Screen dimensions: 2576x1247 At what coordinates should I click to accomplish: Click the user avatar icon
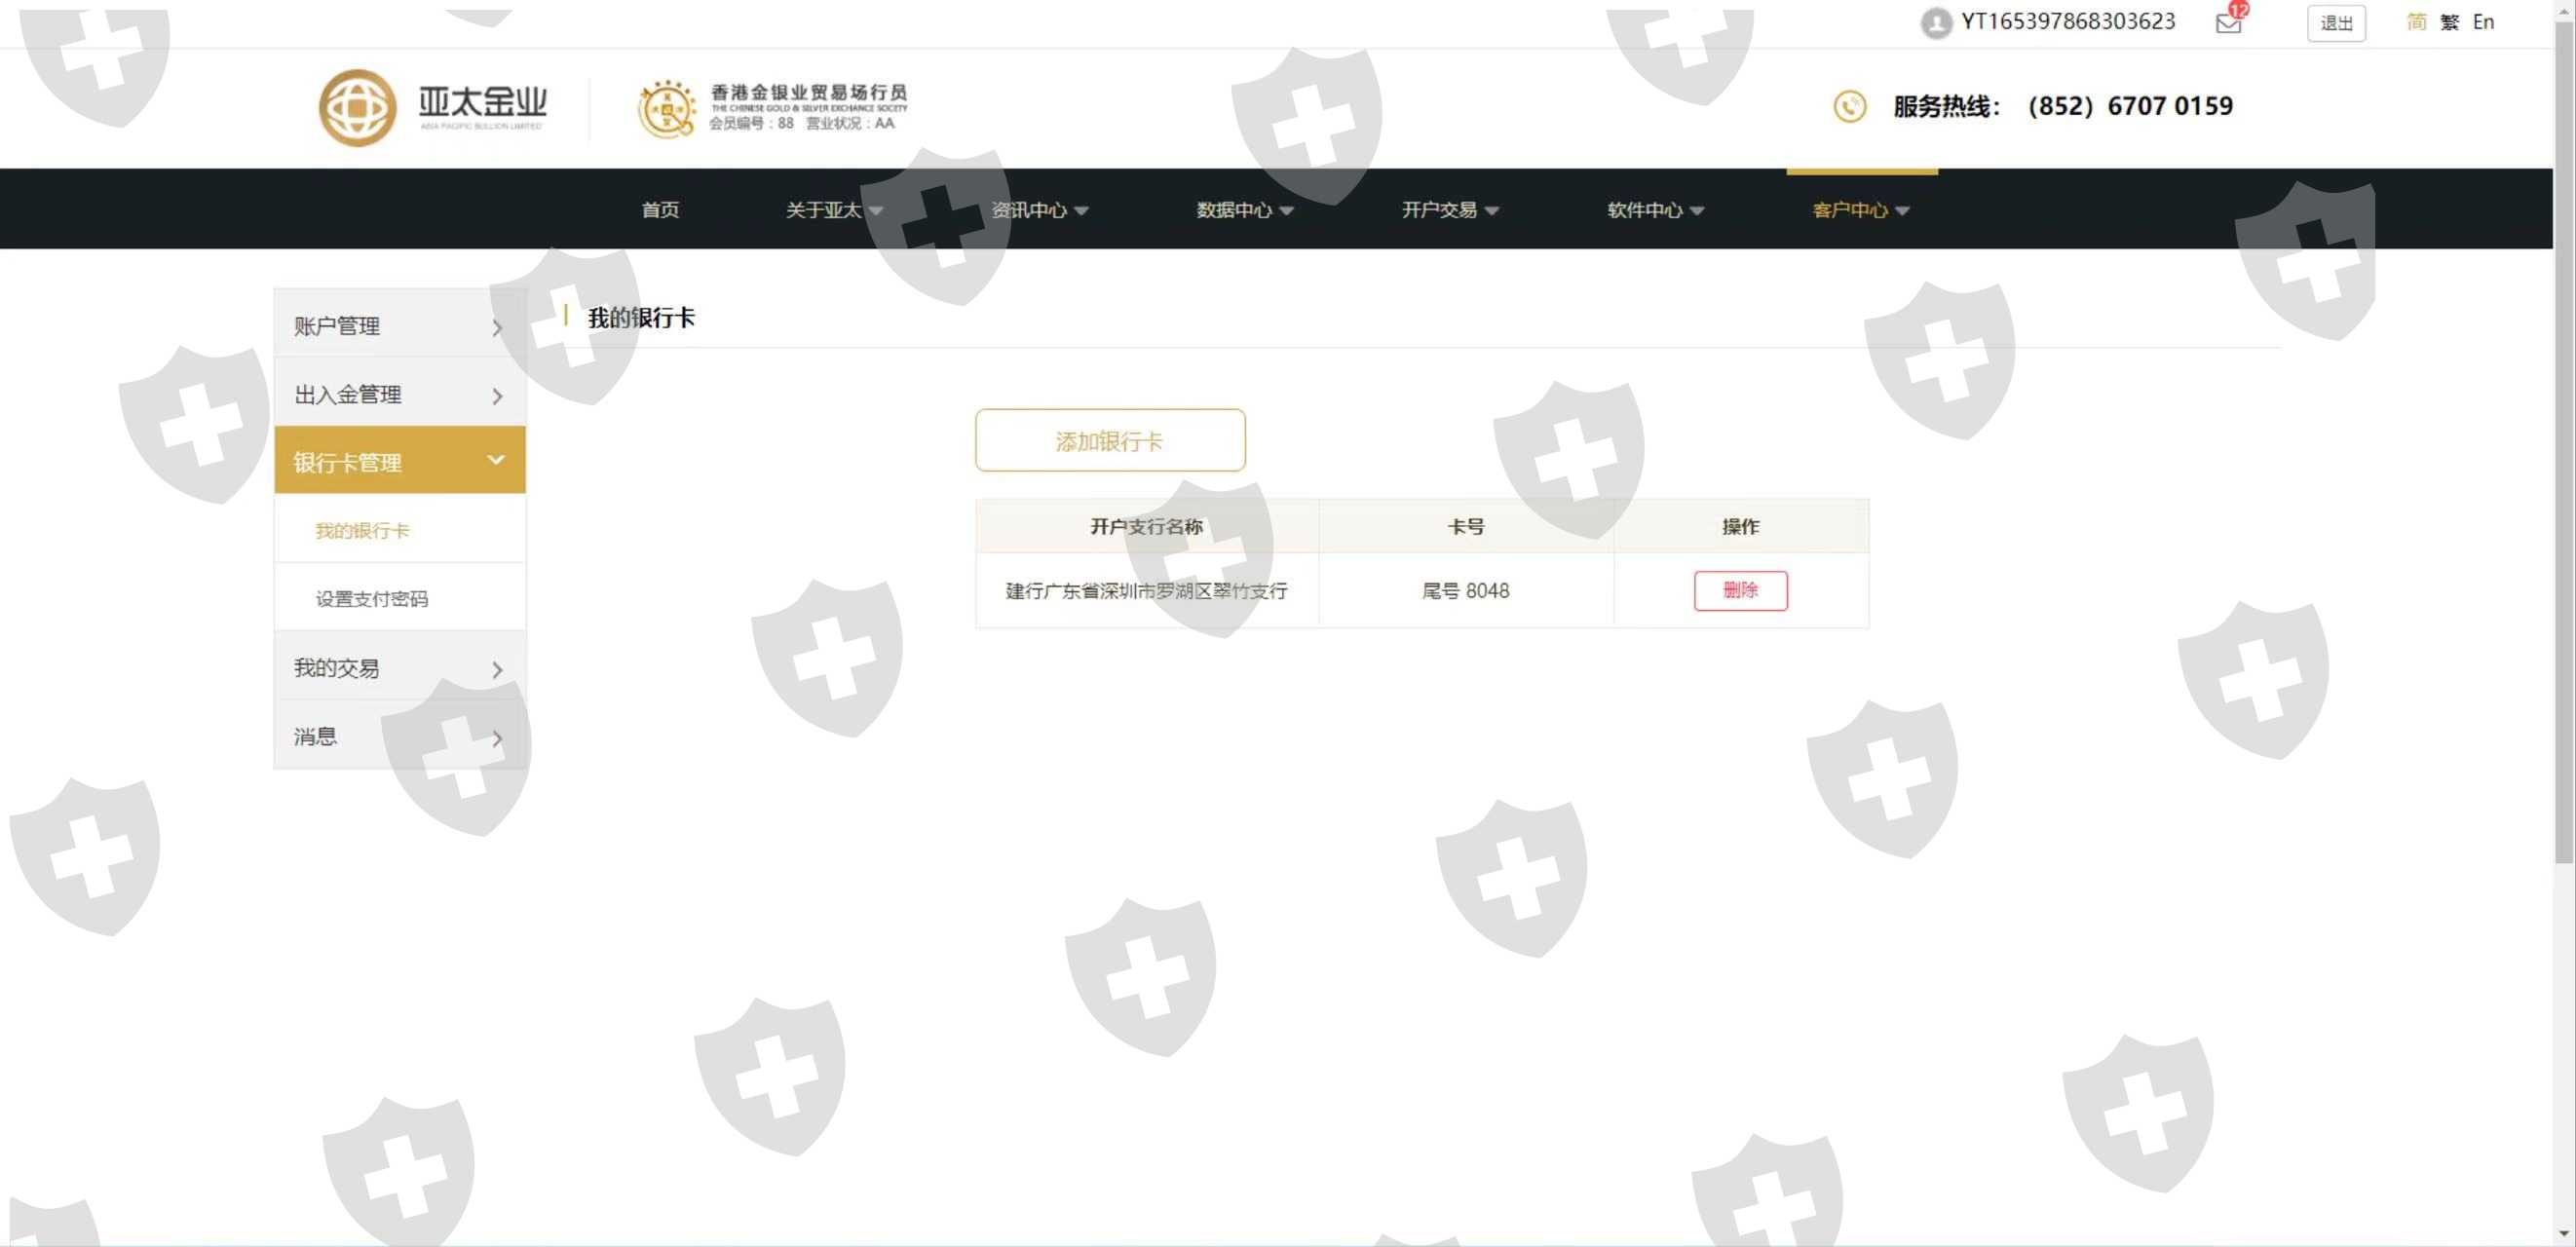point(1935,23)
